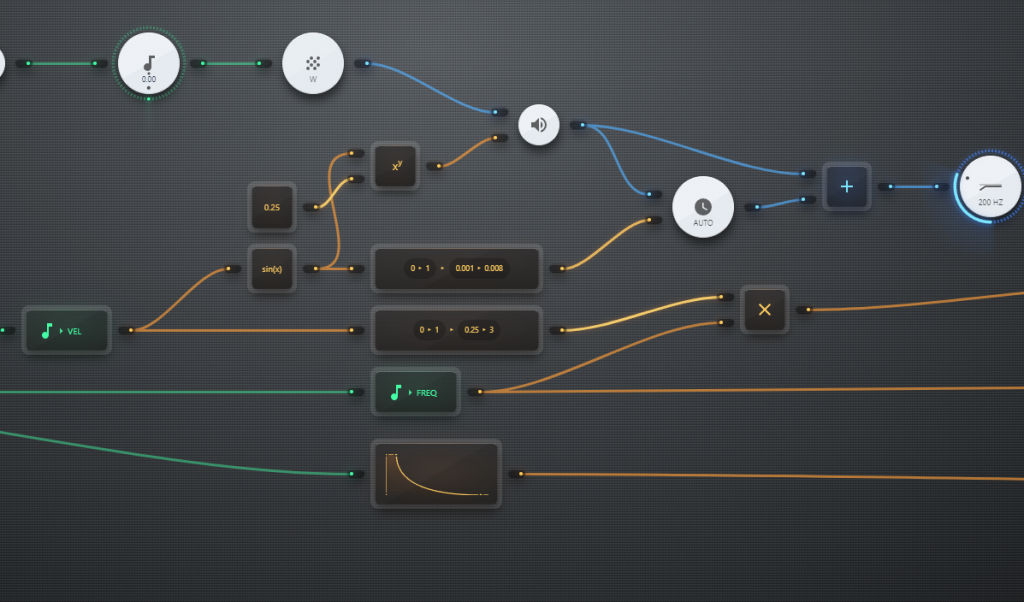Edit the 0.001 › 0.008 output range
Image resolution: width=1024 pixels, height=602 pixels.
pyautogui.click(x=479, y=267)
